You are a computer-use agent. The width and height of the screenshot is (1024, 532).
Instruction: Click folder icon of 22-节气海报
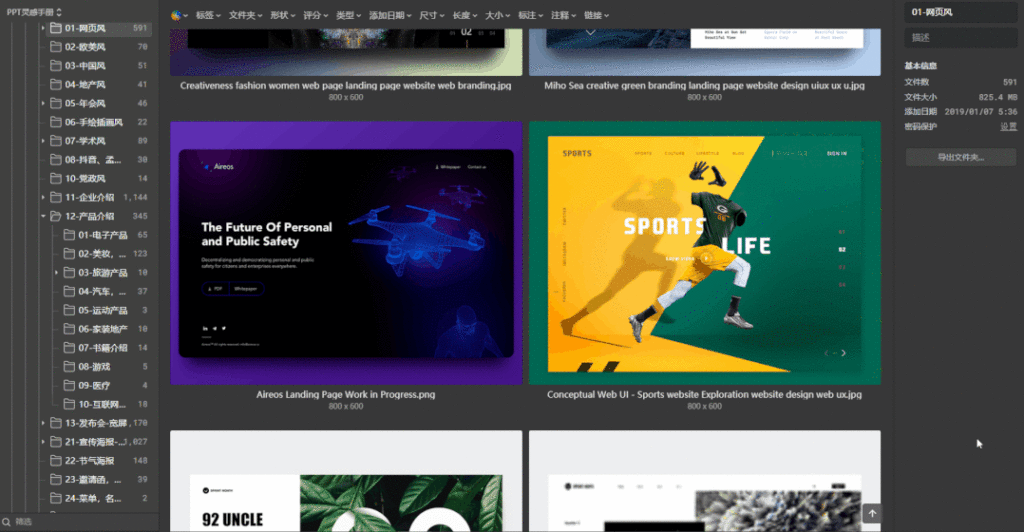click(x=56, y=461)
